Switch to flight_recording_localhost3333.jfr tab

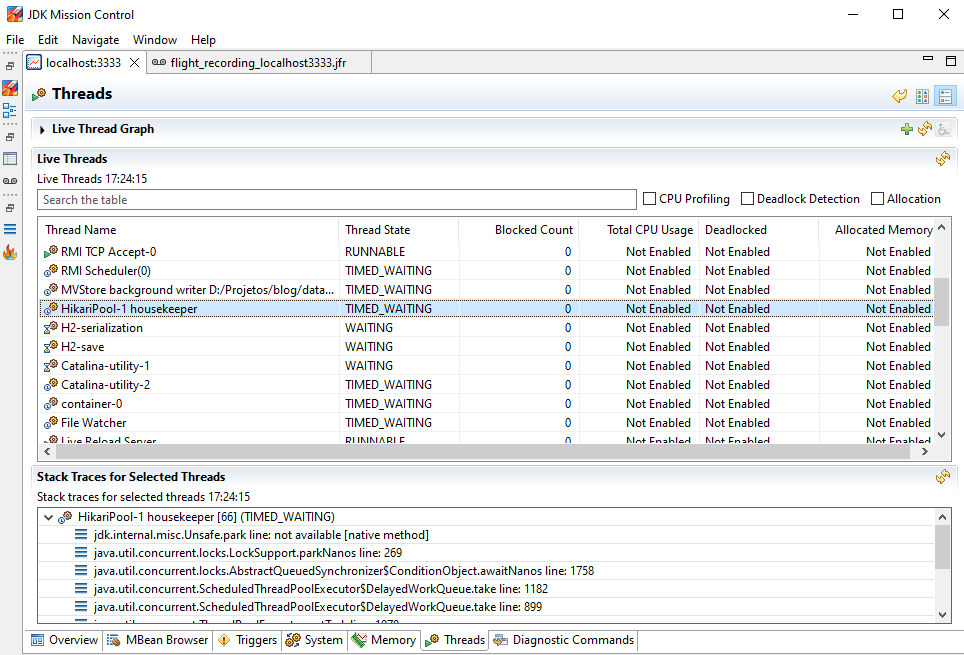point(258,63)
